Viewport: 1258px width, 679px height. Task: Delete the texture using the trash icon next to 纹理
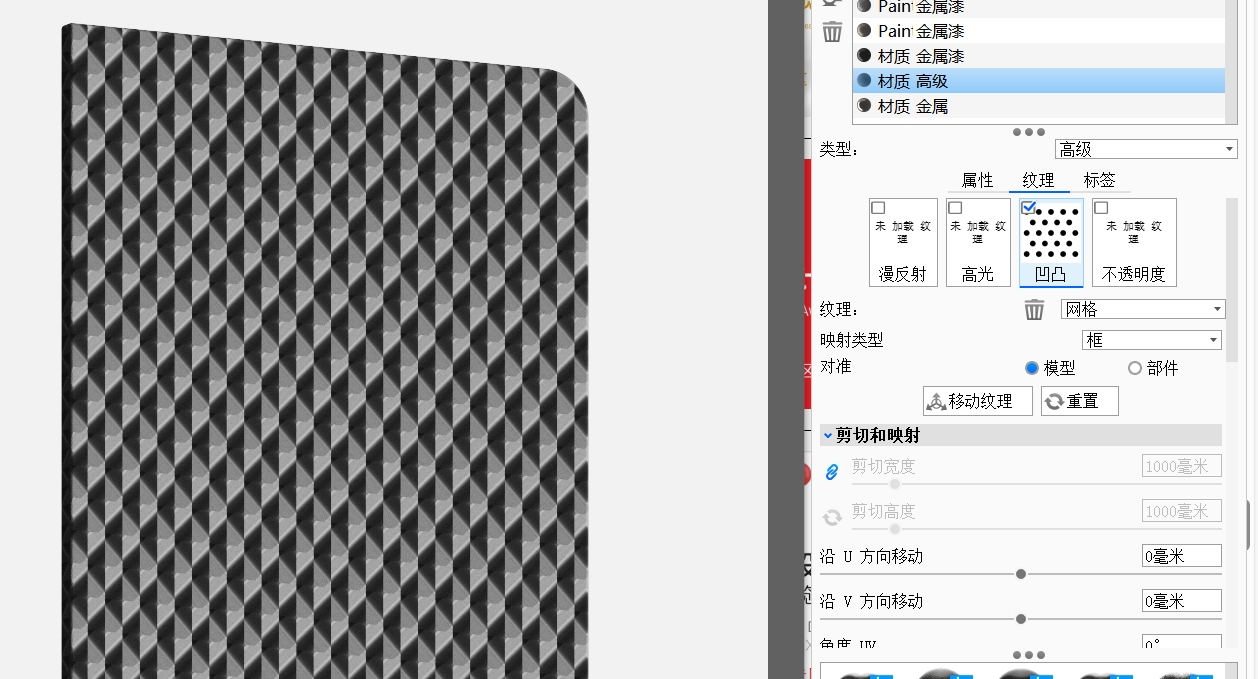click(1034, 310)
